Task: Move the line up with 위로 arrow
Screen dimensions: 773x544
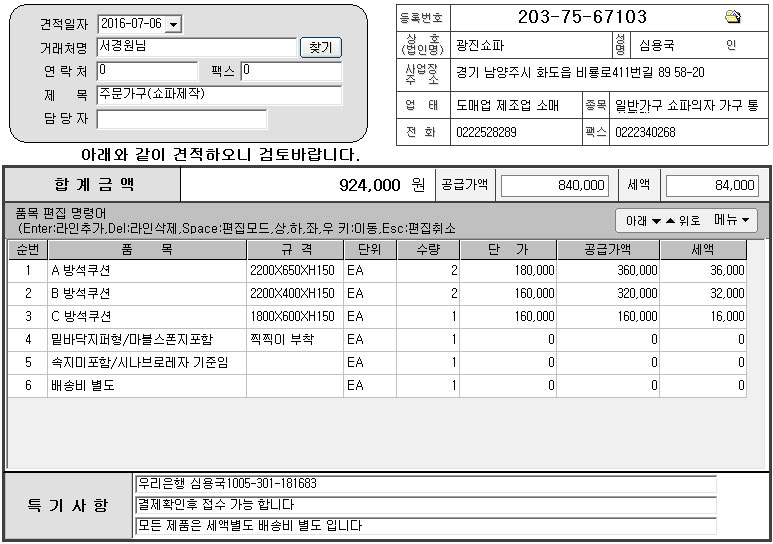Action: [x=682, y=221]
